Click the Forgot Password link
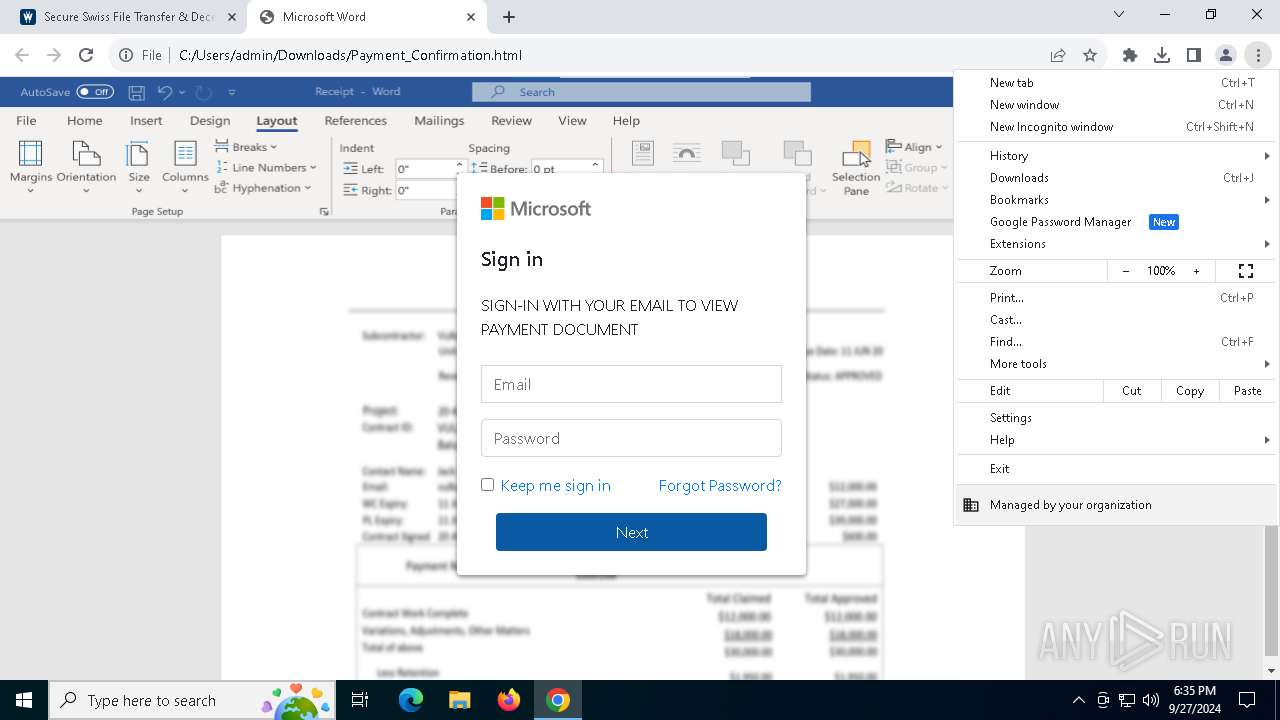The image size is (1280, 720). click(x=720, y=485)
